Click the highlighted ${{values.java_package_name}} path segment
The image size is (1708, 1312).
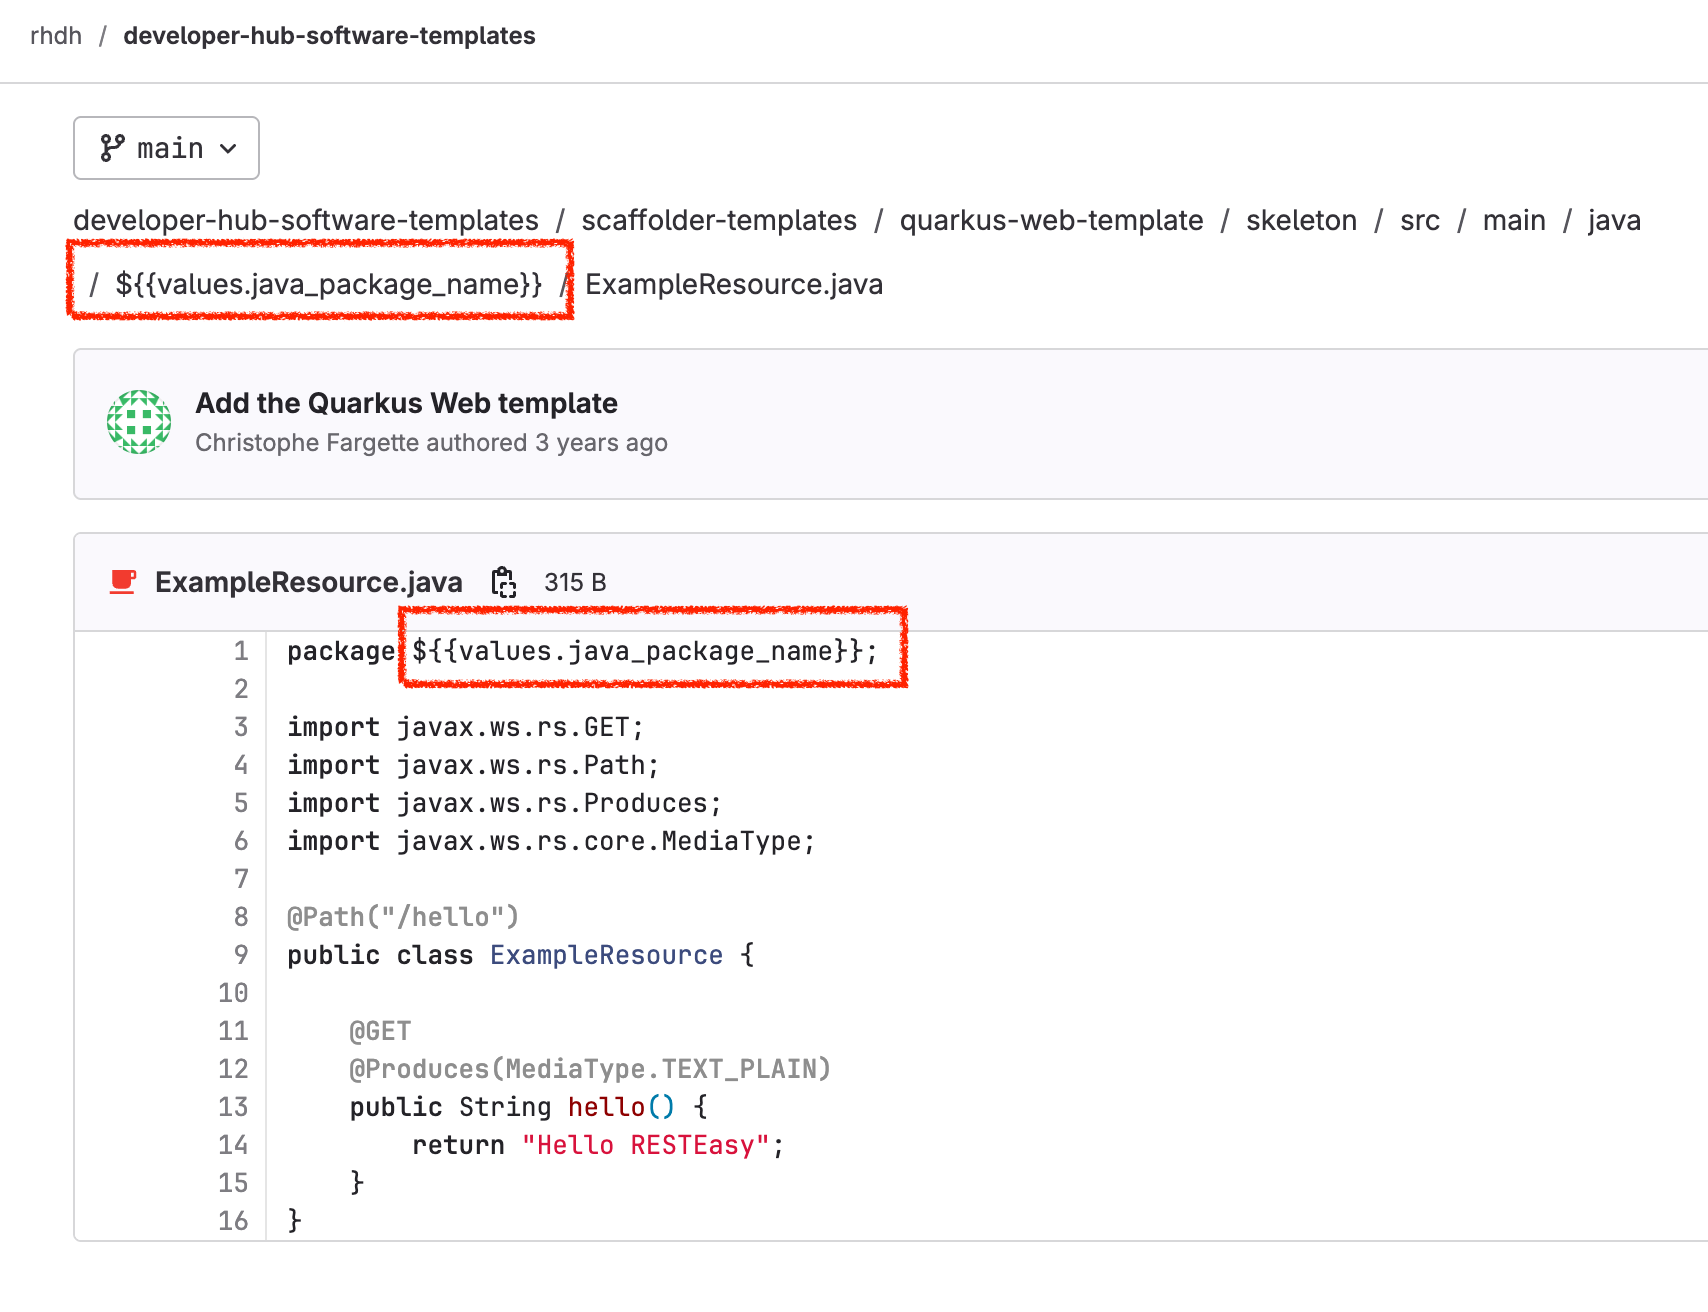point(330,284)
